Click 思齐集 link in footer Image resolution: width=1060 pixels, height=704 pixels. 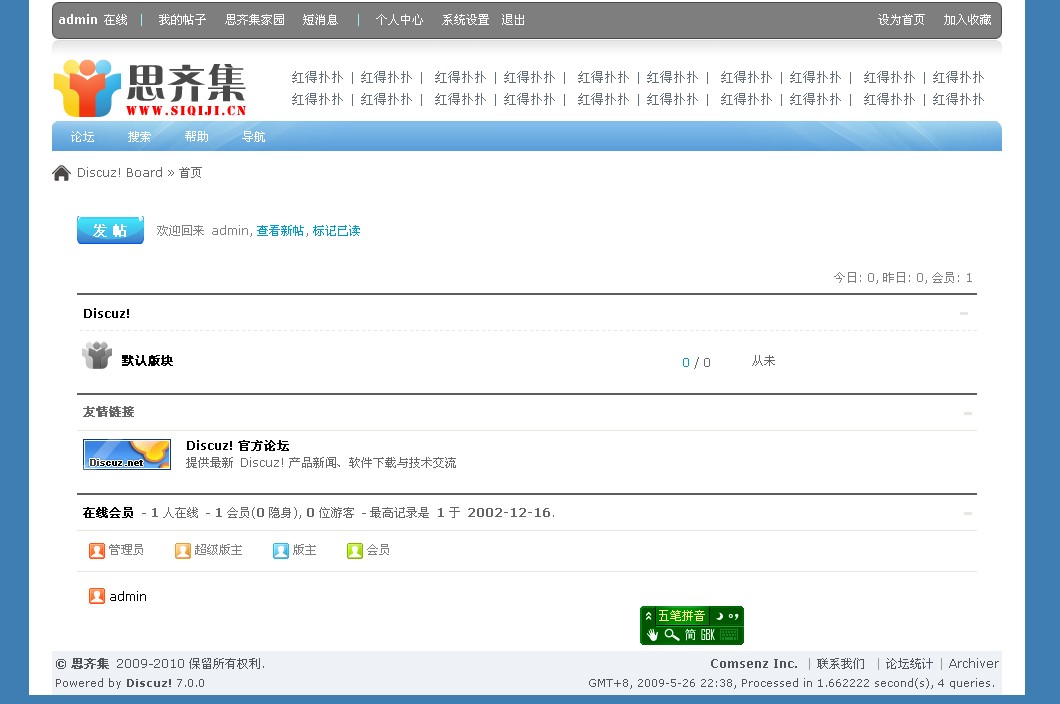[x=90, y=664]
